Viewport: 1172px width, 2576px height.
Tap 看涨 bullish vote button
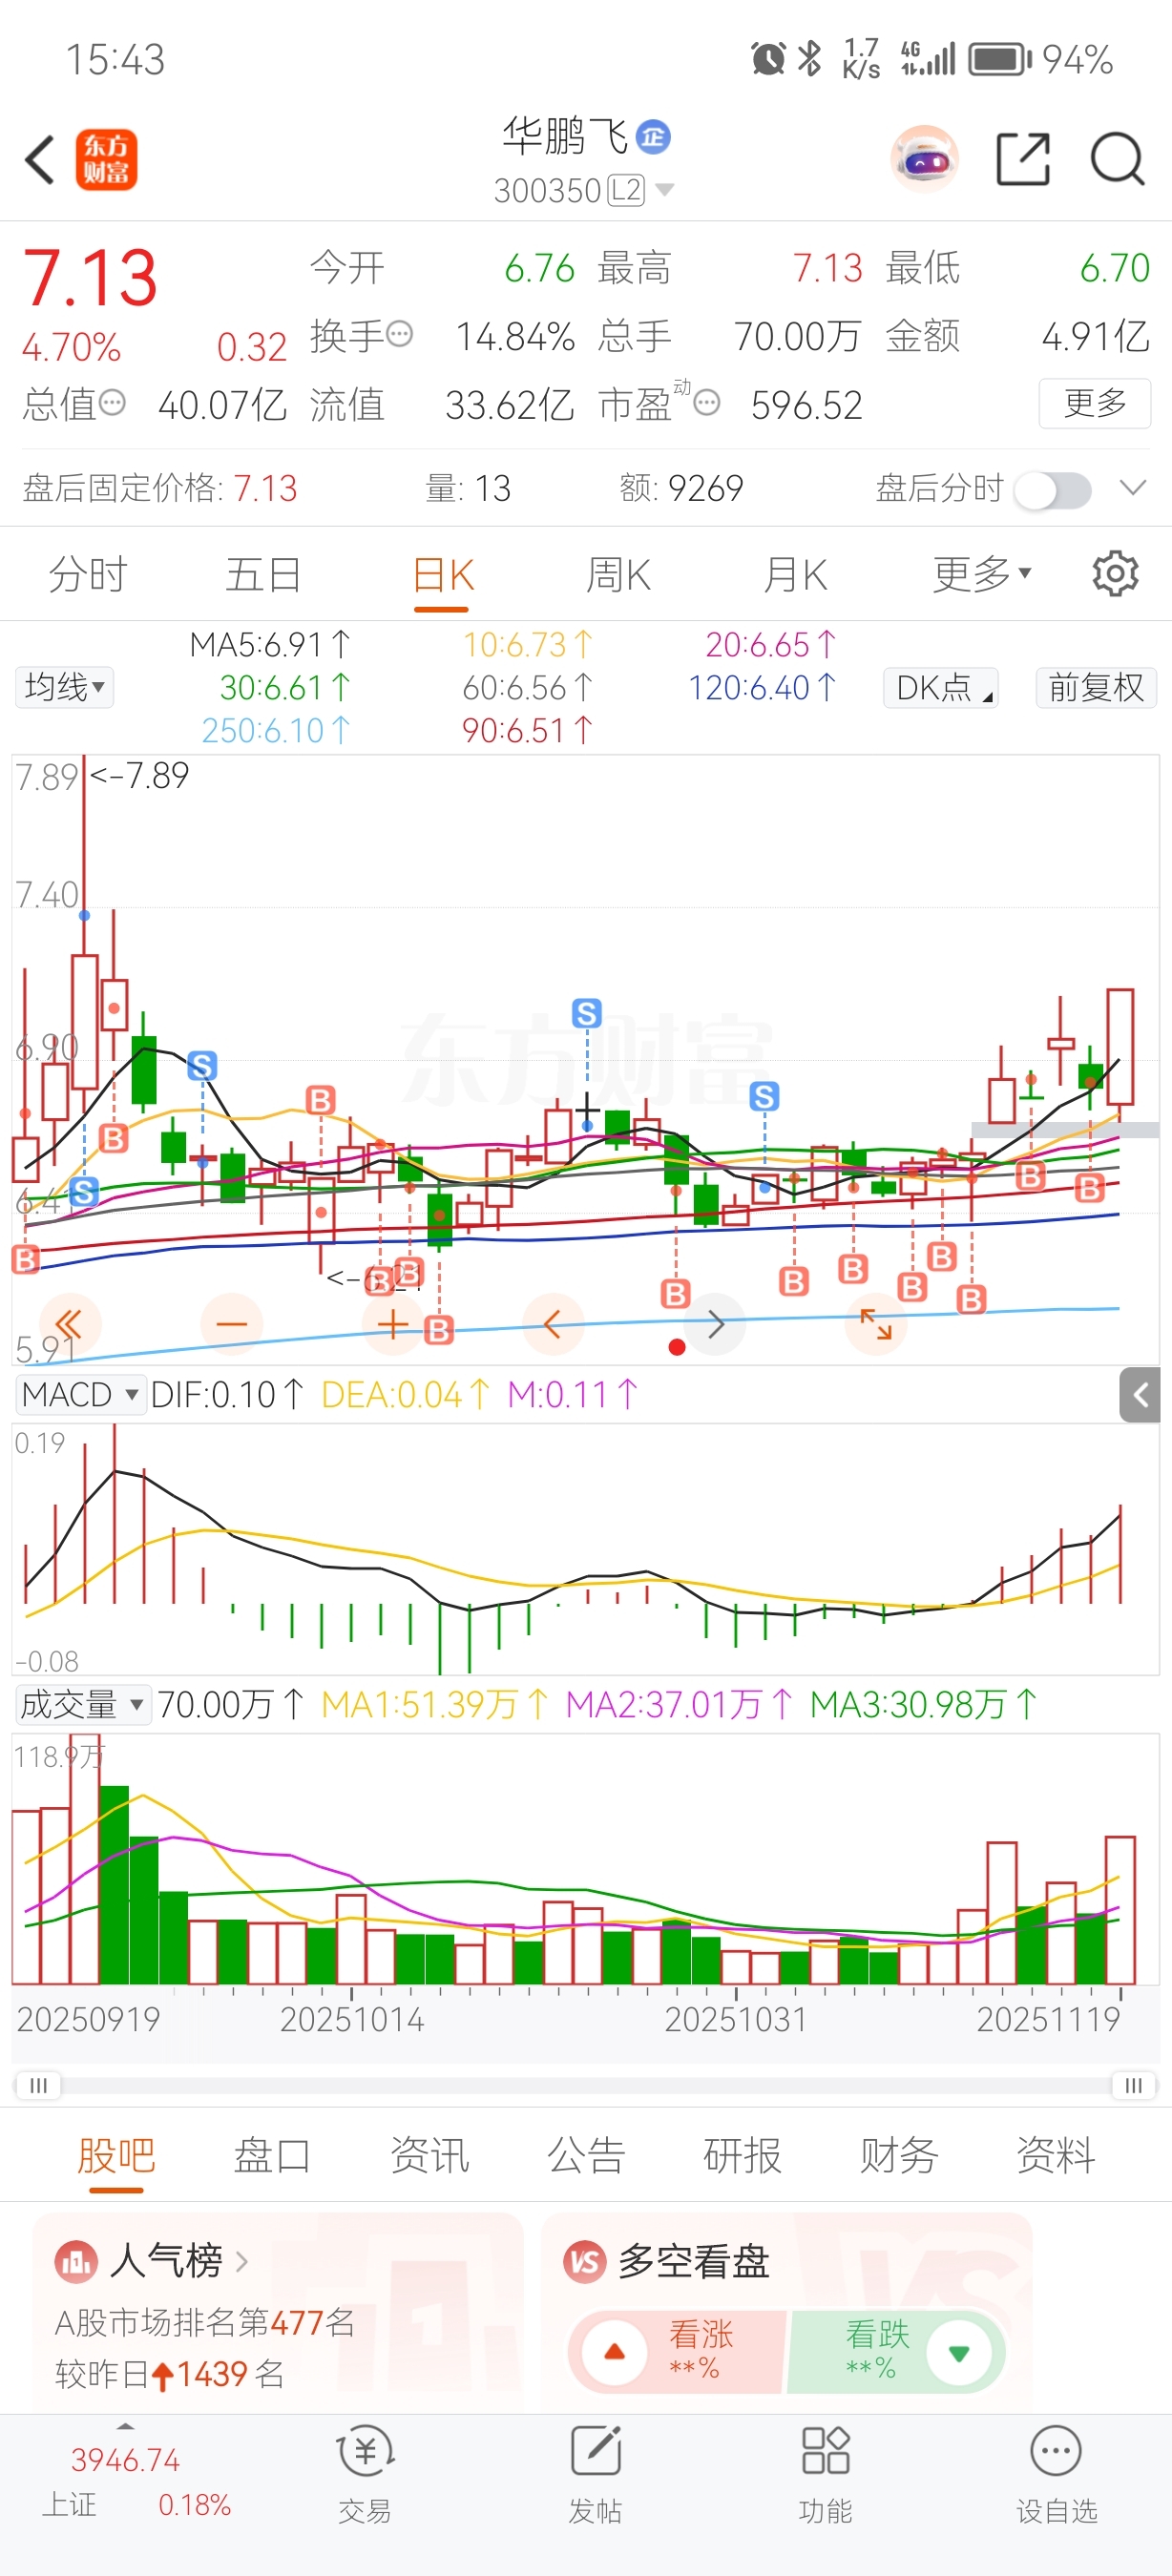click(676, 2352)
